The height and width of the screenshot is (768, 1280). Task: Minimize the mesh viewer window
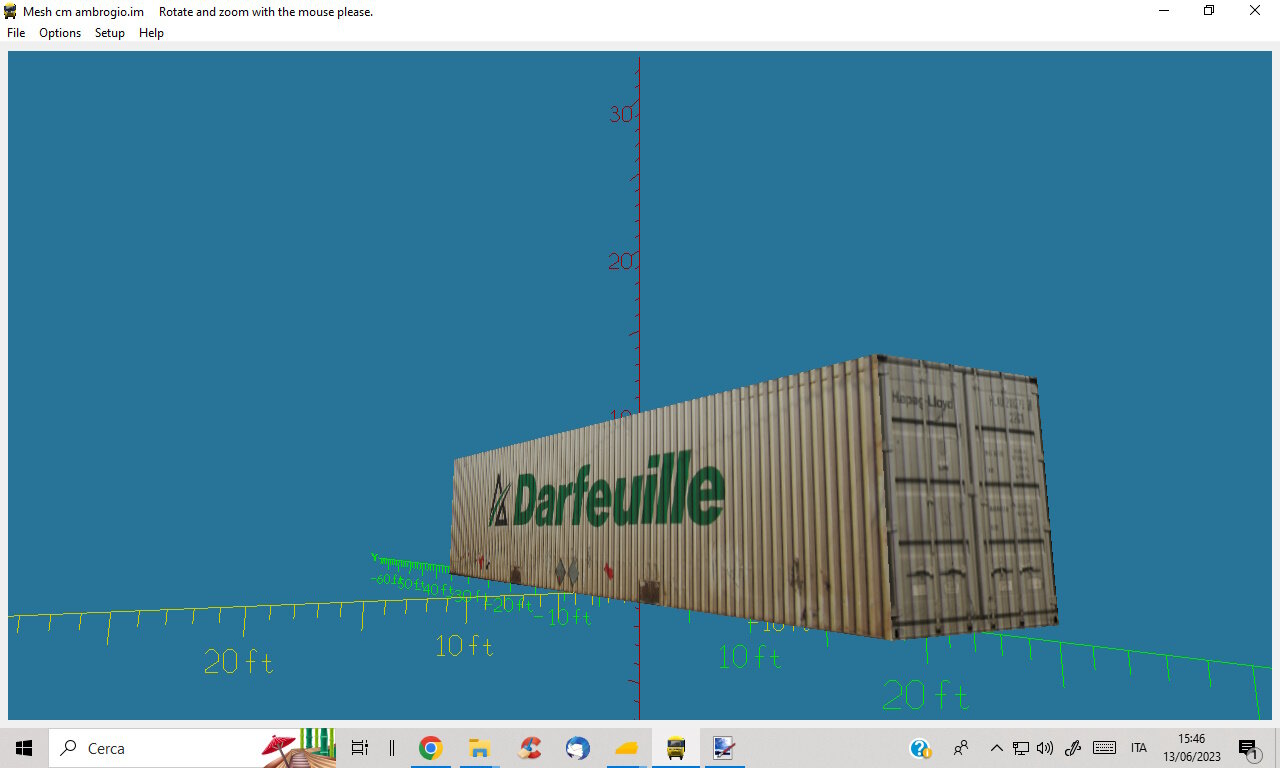[1164, 11]
